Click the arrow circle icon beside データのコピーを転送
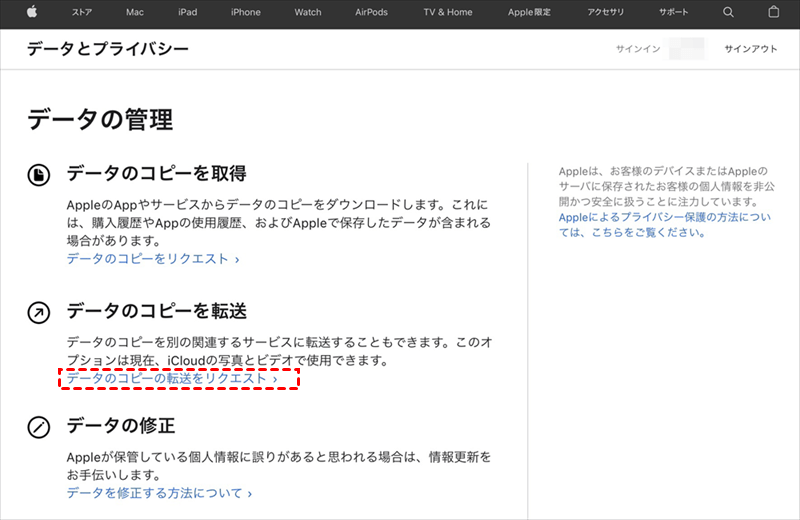This screenshot has height=520, width=800. (x=39, y=313)
